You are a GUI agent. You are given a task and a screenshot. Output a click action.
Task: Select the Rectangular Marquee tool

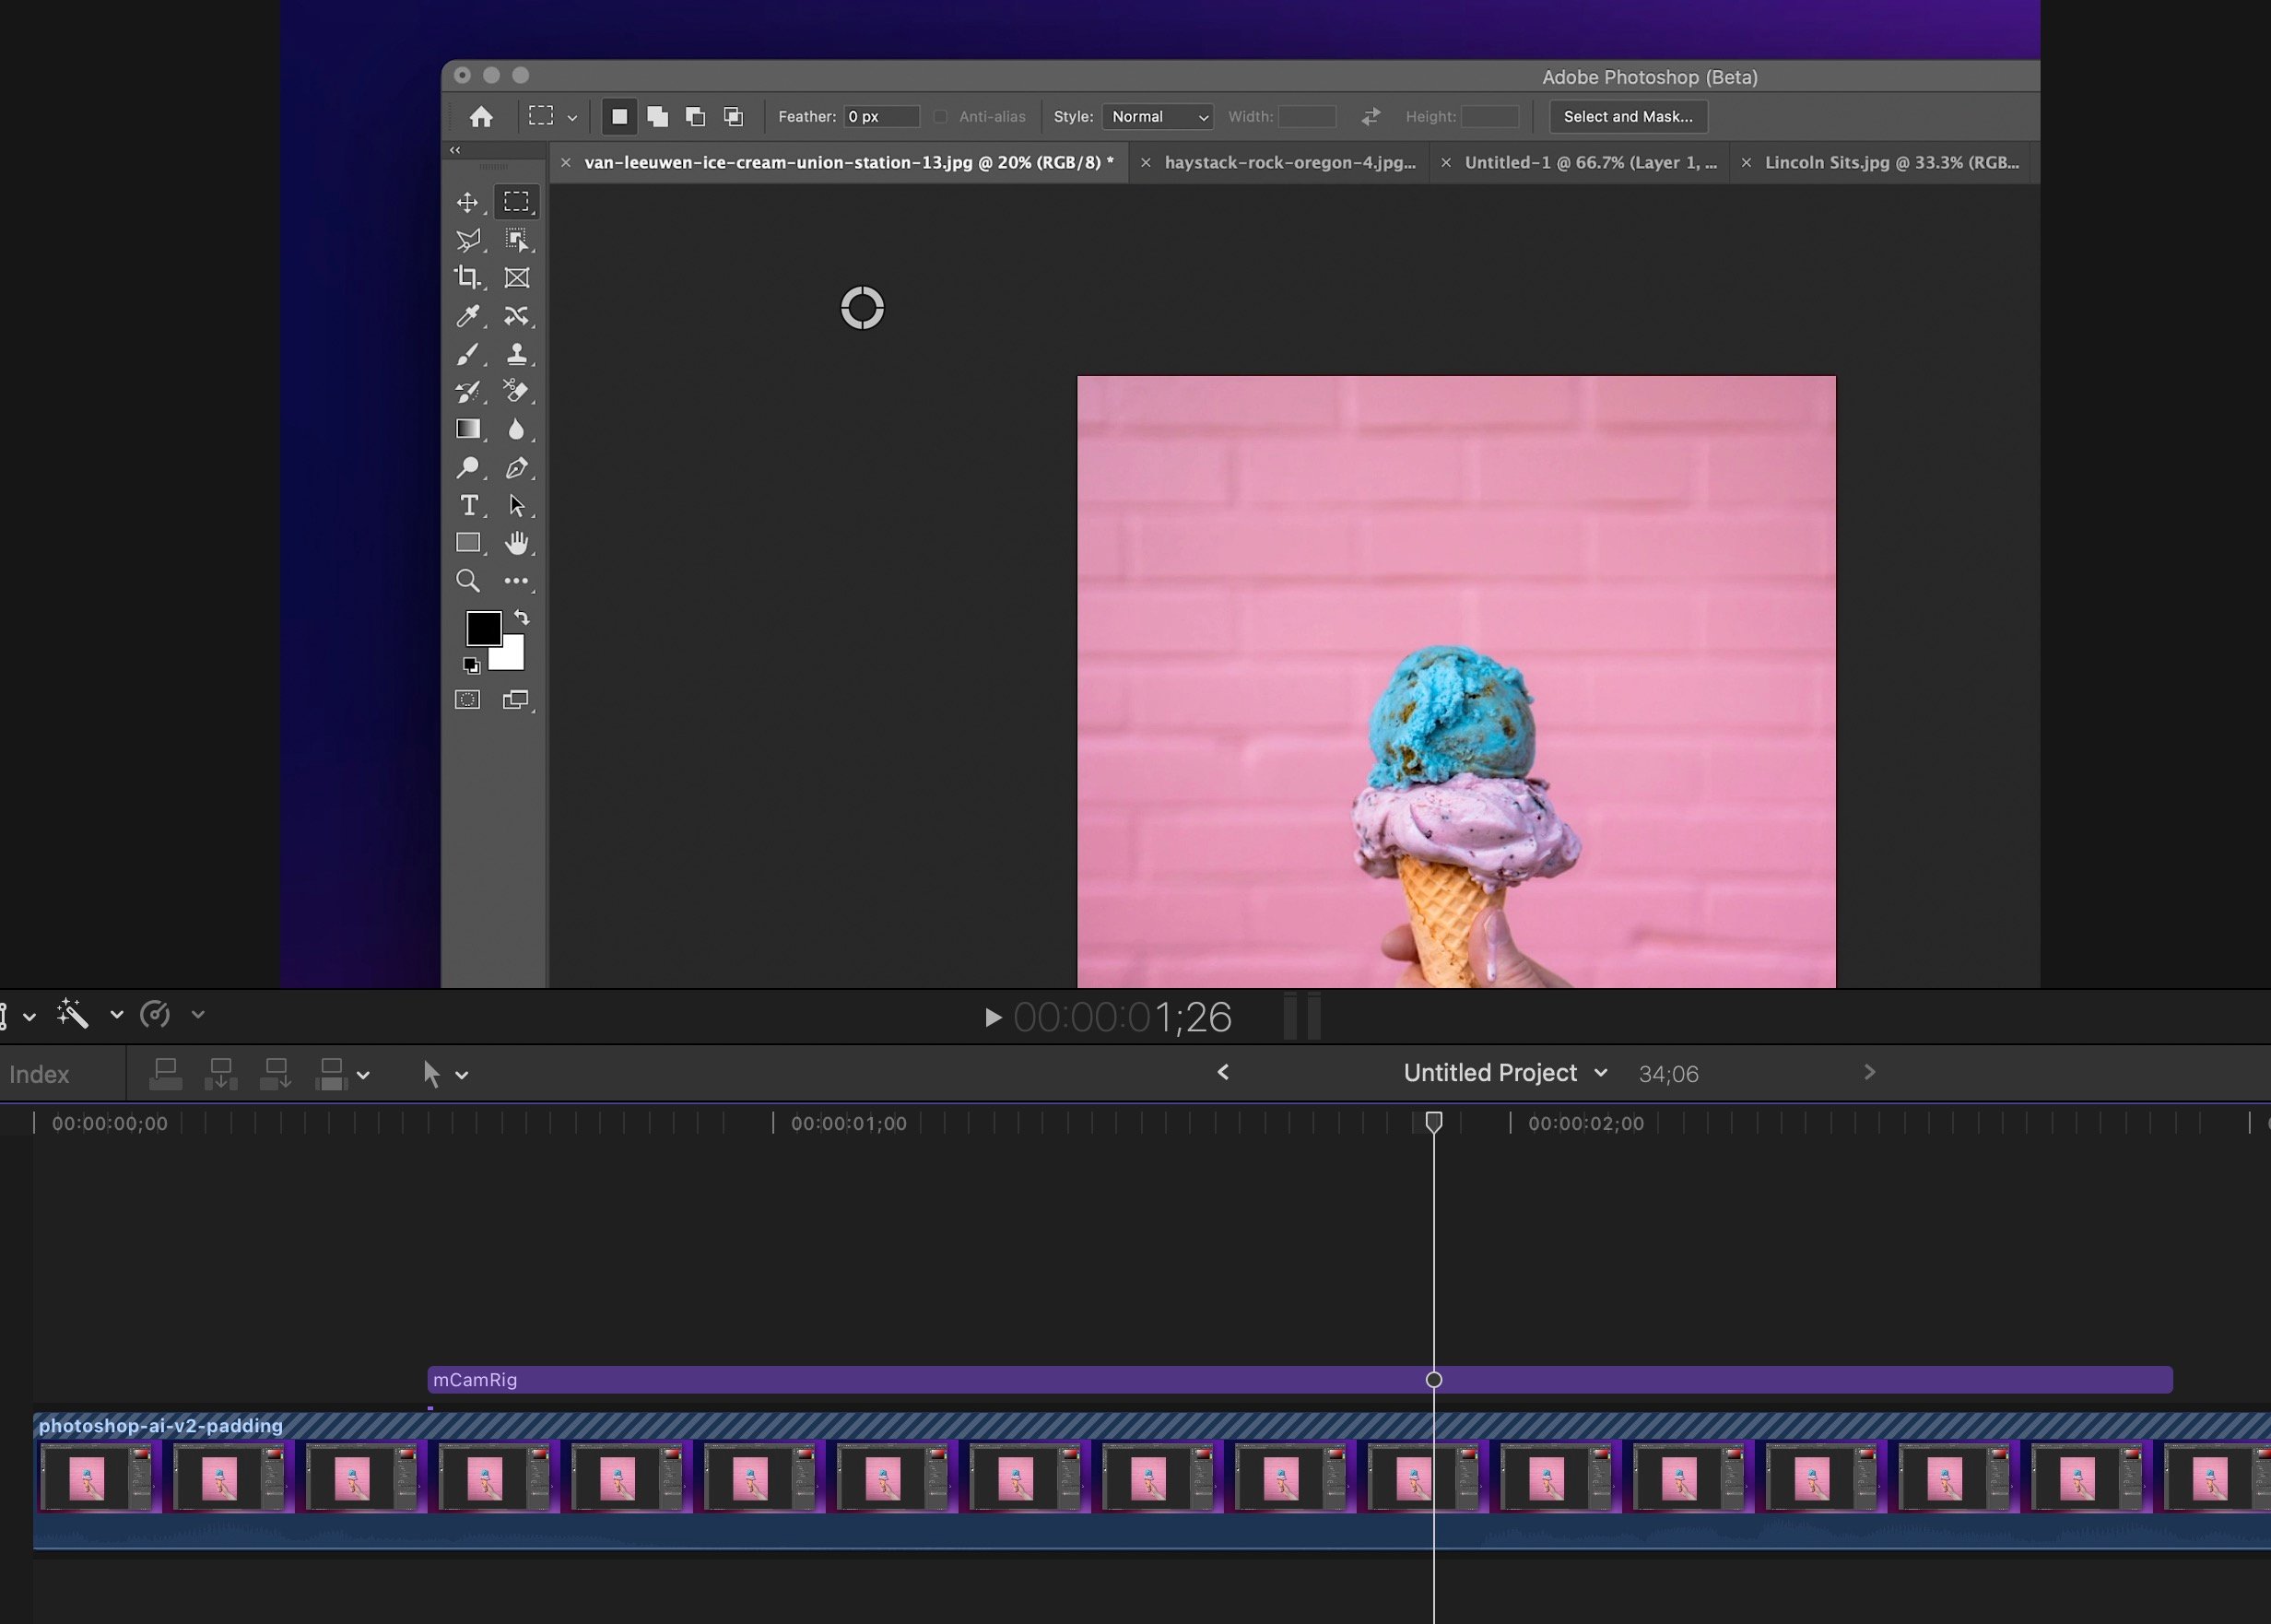517,200
